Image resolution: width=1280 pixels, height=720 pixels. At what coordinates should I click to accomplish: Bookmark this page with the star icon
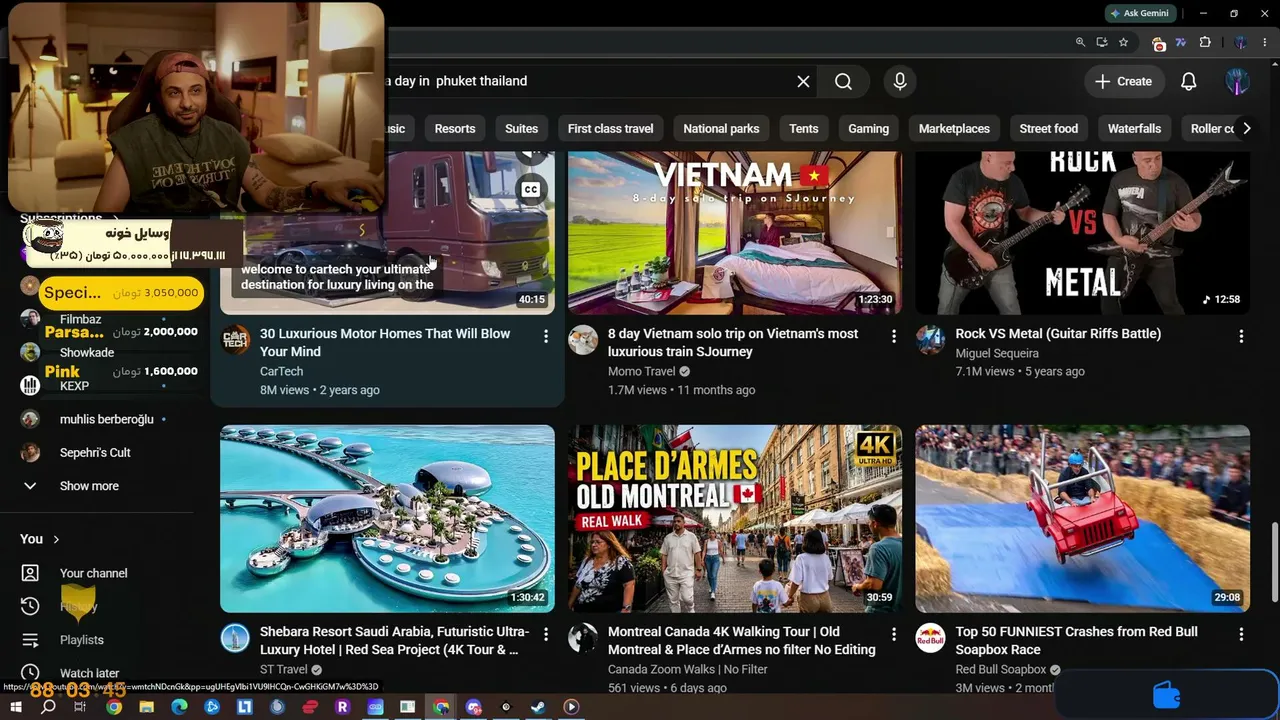[1124, 42]
